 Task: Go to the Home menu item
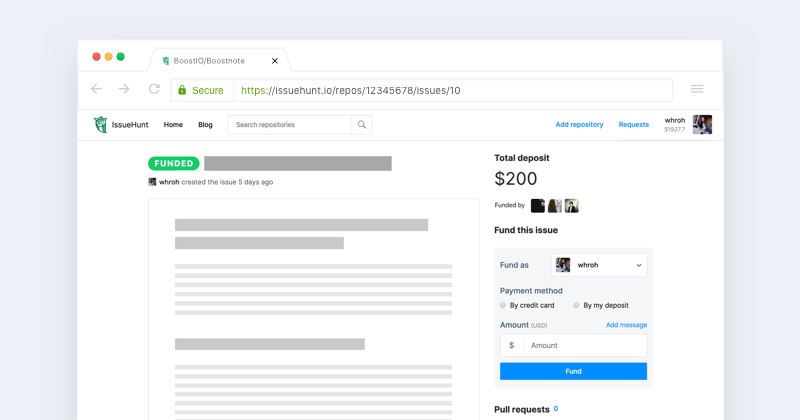click(x=173, y=125)
